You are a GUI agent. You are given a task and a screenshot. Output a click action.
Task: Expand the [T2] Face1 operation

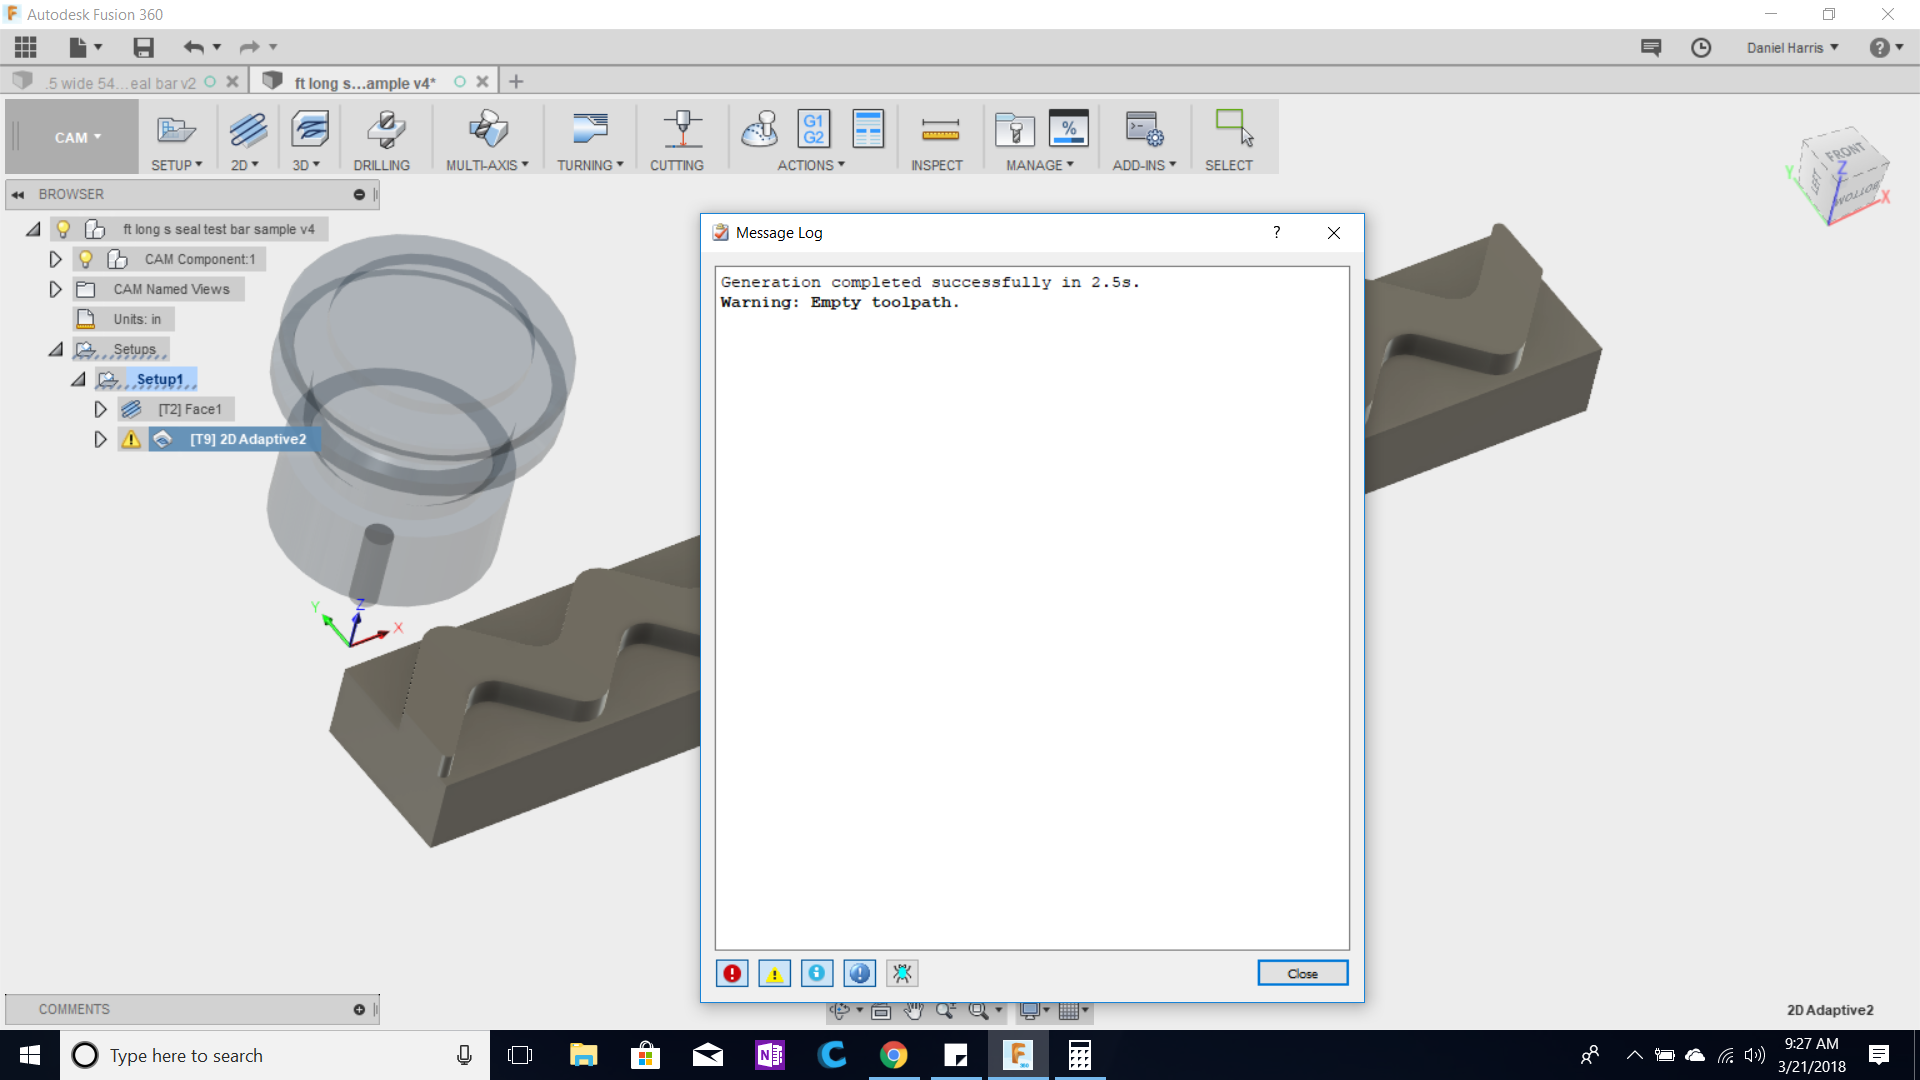tap(100, 409)
